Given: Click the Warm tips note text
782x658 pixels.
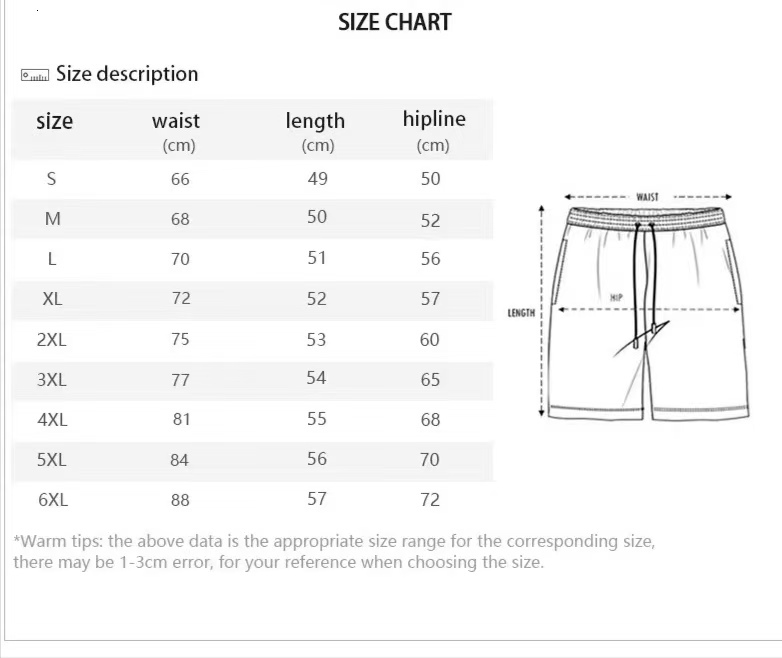Looking at the screenshot, I should pyautogui.click(x=334, y=551).
